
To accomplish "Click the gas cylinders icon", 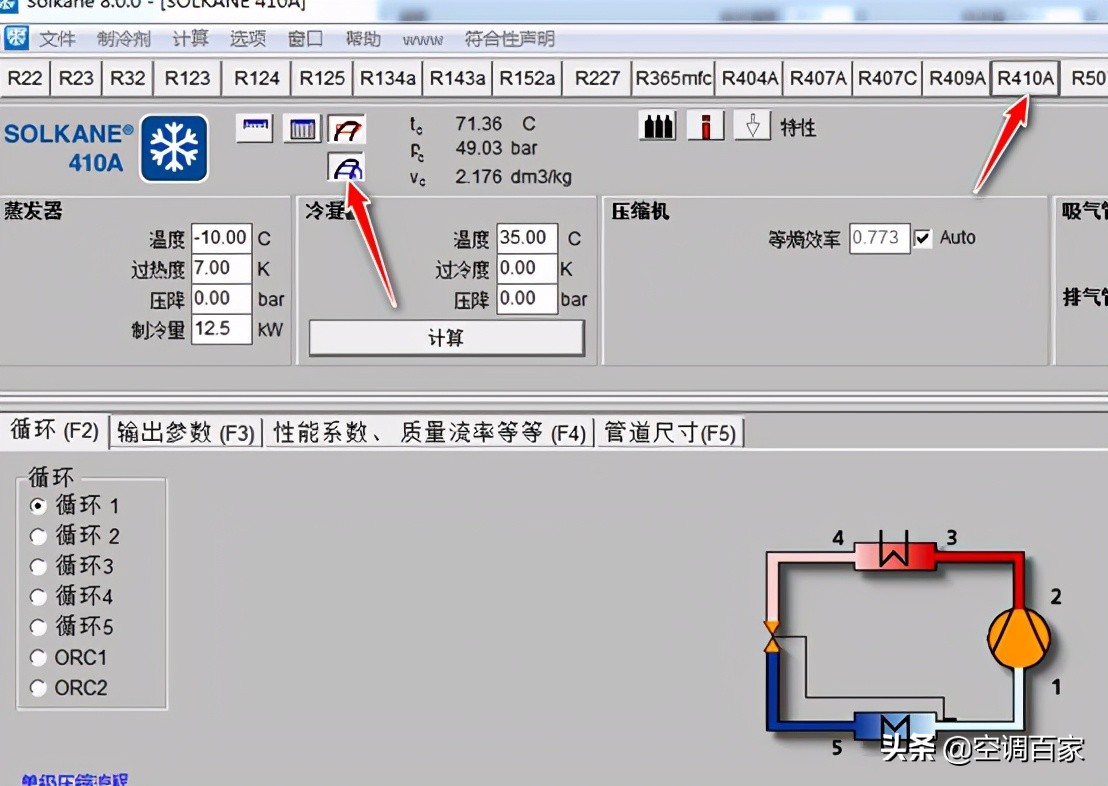I will click(658, 126).
